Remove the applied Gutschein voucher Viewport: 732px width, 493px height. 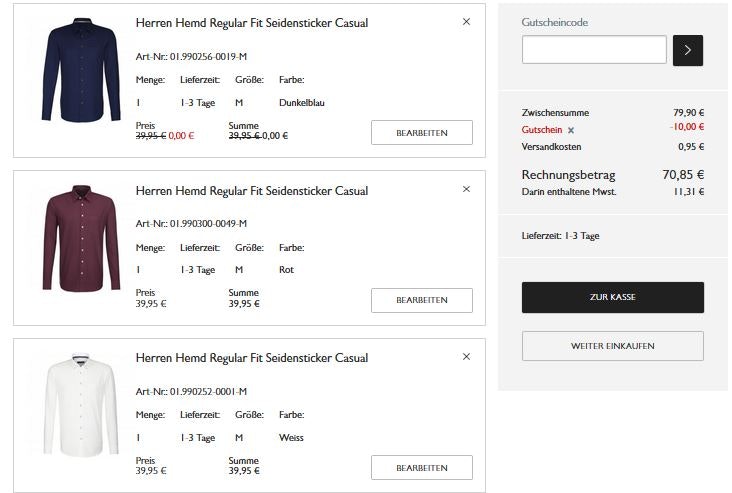click(x=571, y=130)
